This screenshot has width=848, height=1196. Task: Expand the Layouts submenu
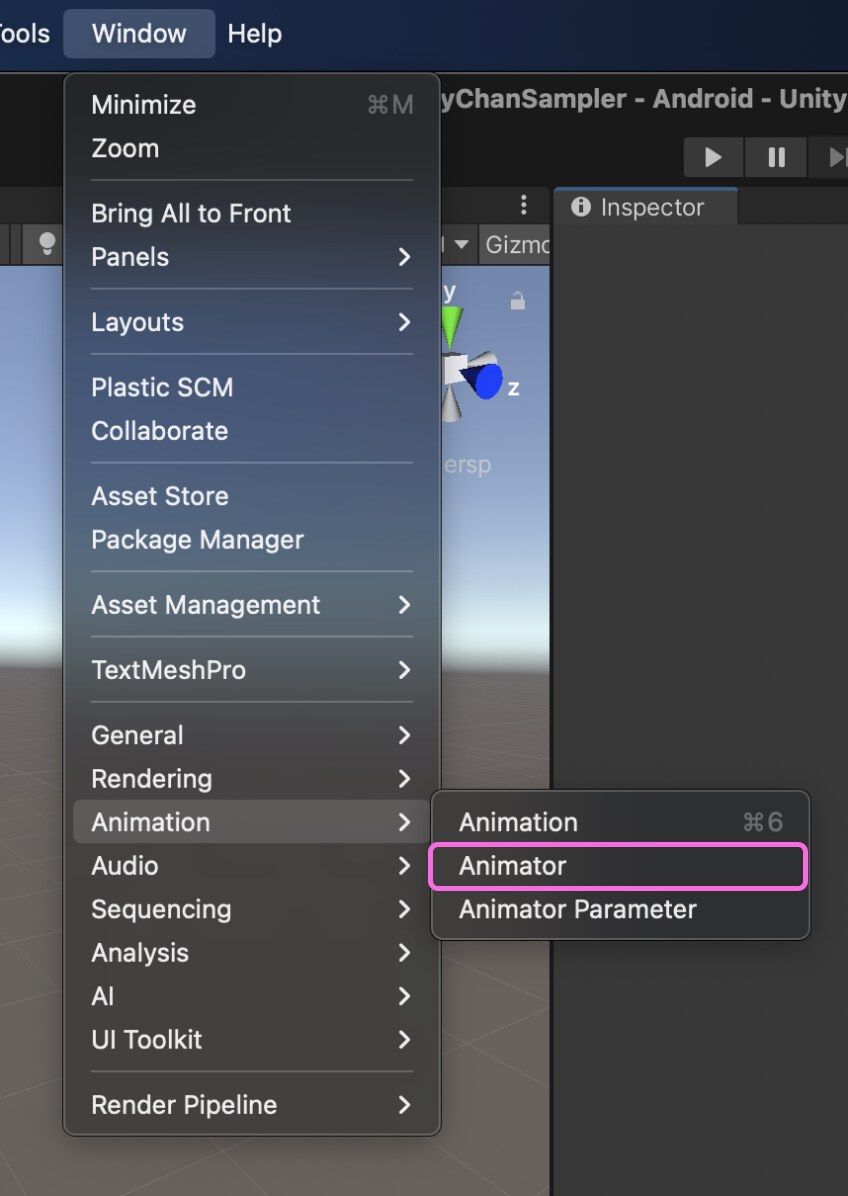point(251,322)
